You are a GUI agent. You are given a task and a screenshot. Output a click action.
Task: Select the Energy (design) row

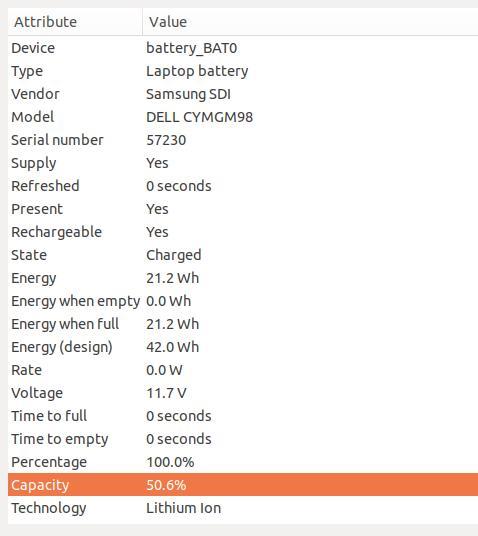click(x=243, y=347)
